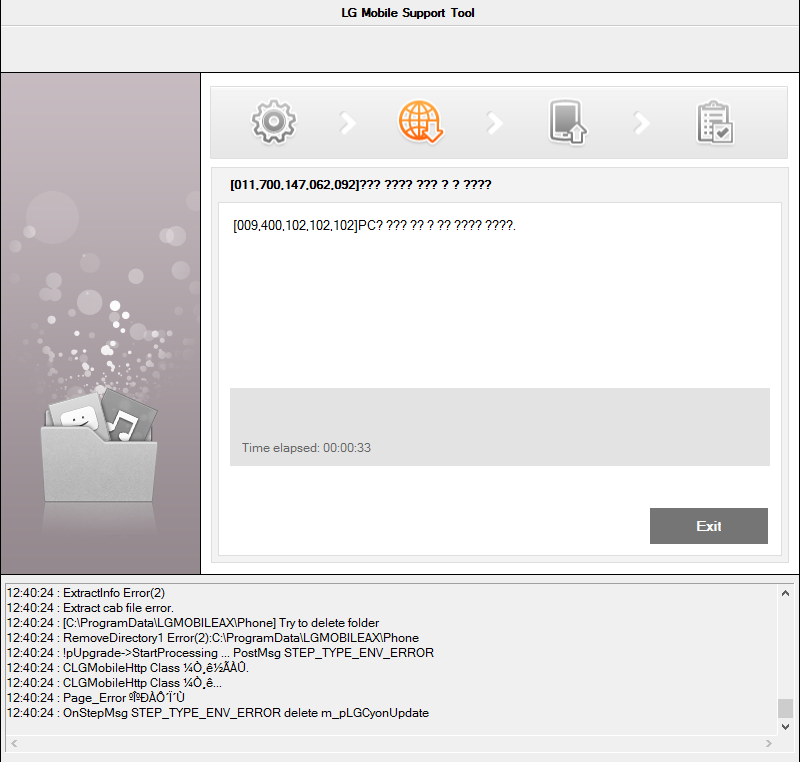This screenshot has height=762, width=800.
Task: Click the folder with media files illustration
Action: pyautogui.click(x=99, y=446)
